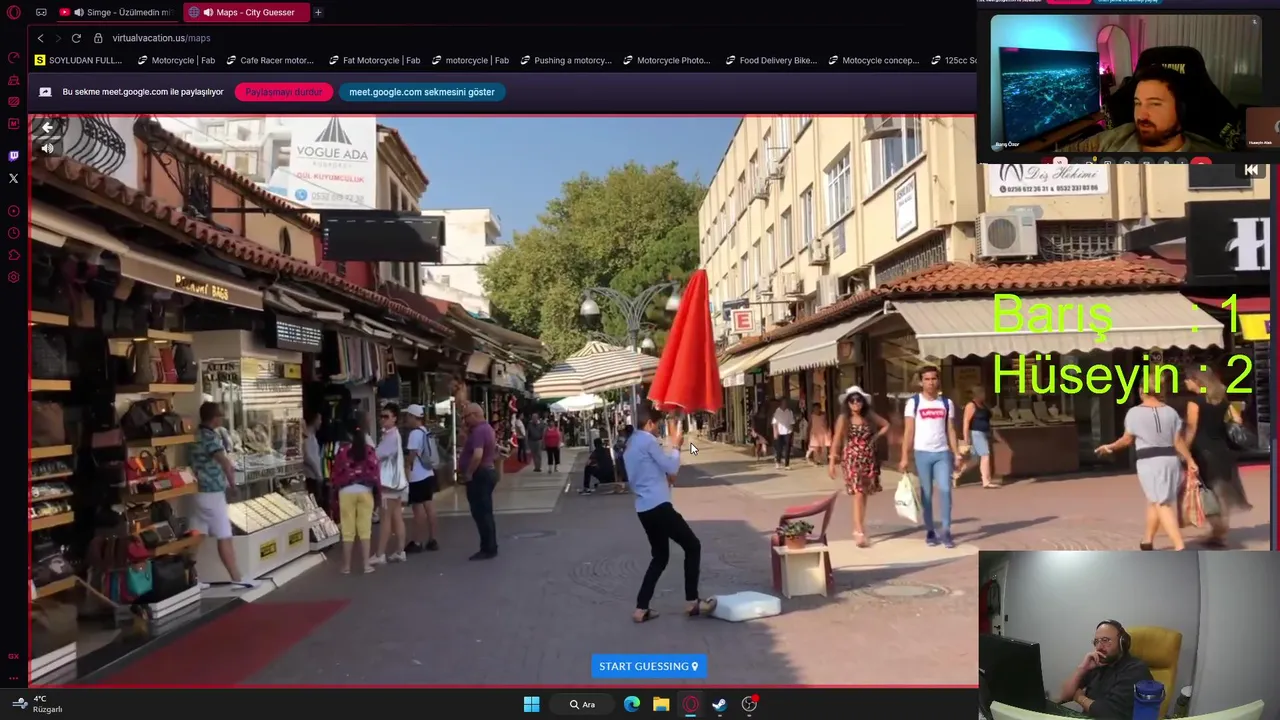The width and height of the screenshot is (1280, 720).
Task: Open the player circle sidebar icon
Action: 13,211
